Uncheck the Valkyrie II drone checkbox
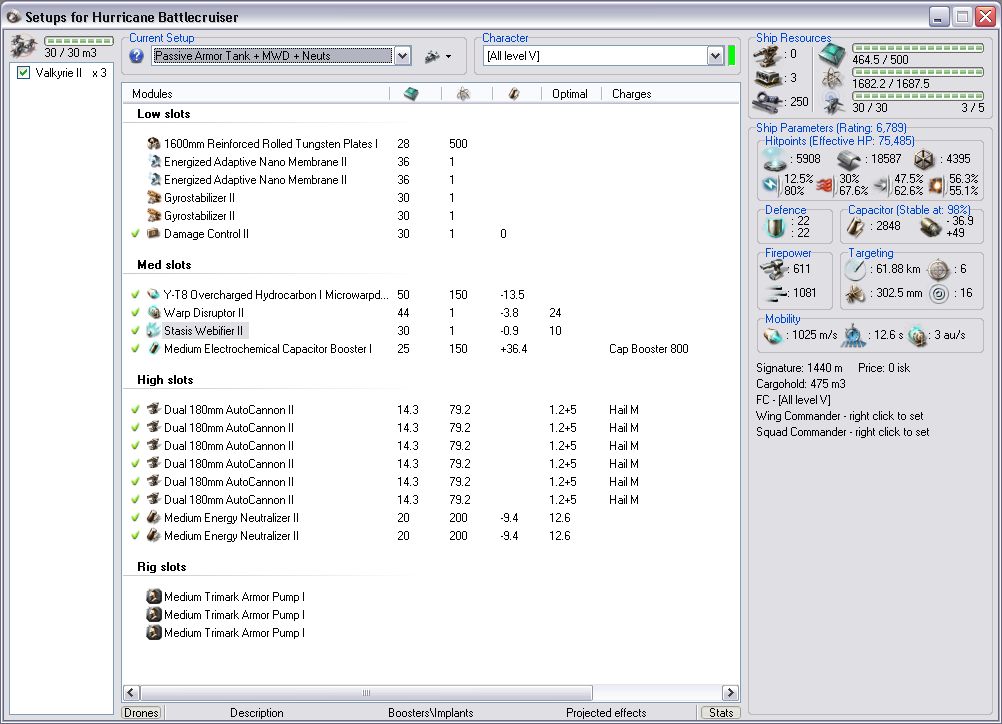This screenshot has height=724, width=1002. pyautogui.click(x=24, y=73)
